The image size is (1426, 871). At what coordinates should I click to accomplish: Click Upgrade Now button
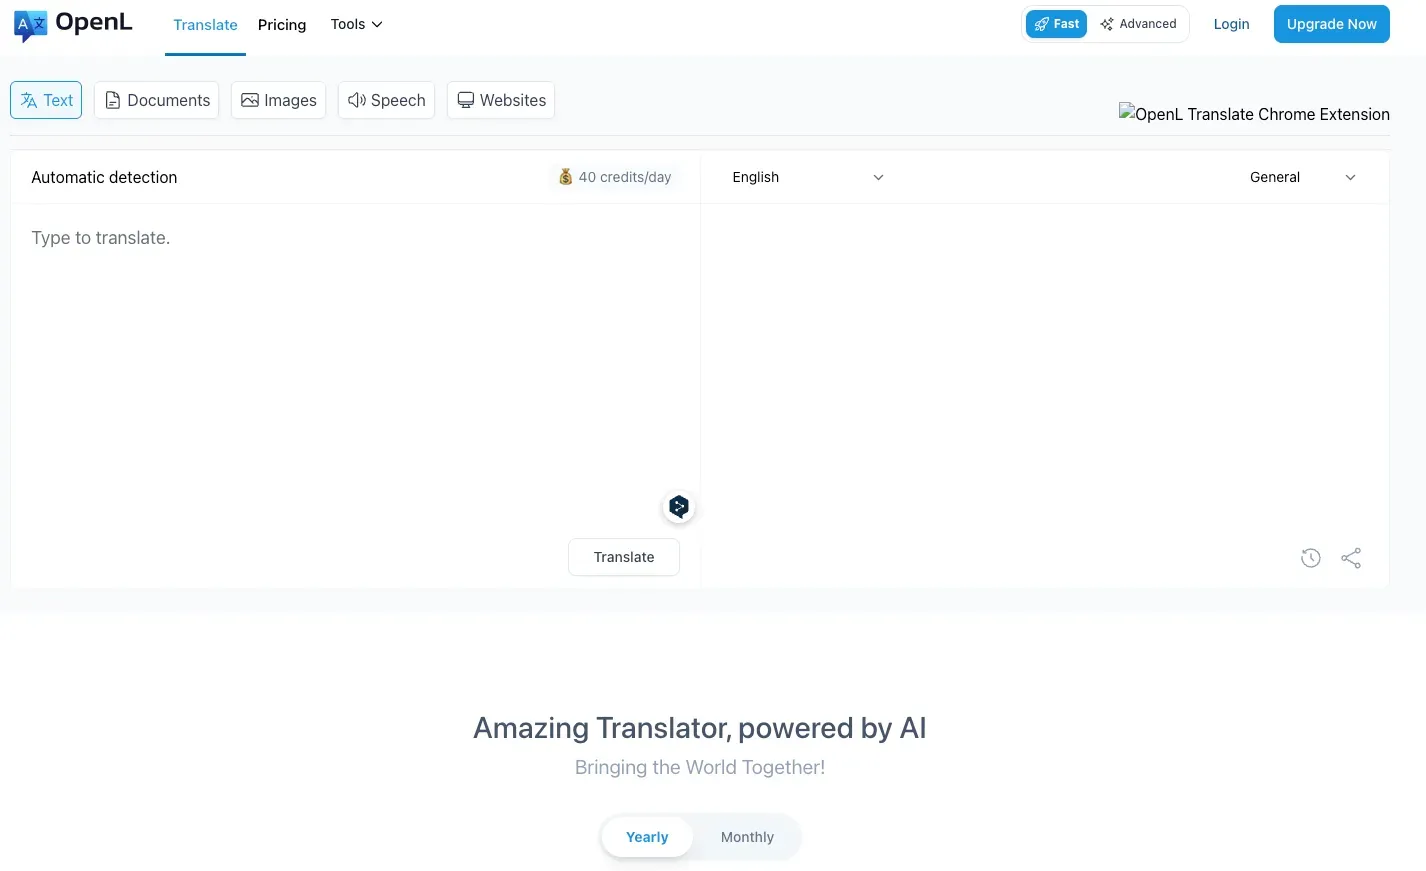tap(1331, 24)
